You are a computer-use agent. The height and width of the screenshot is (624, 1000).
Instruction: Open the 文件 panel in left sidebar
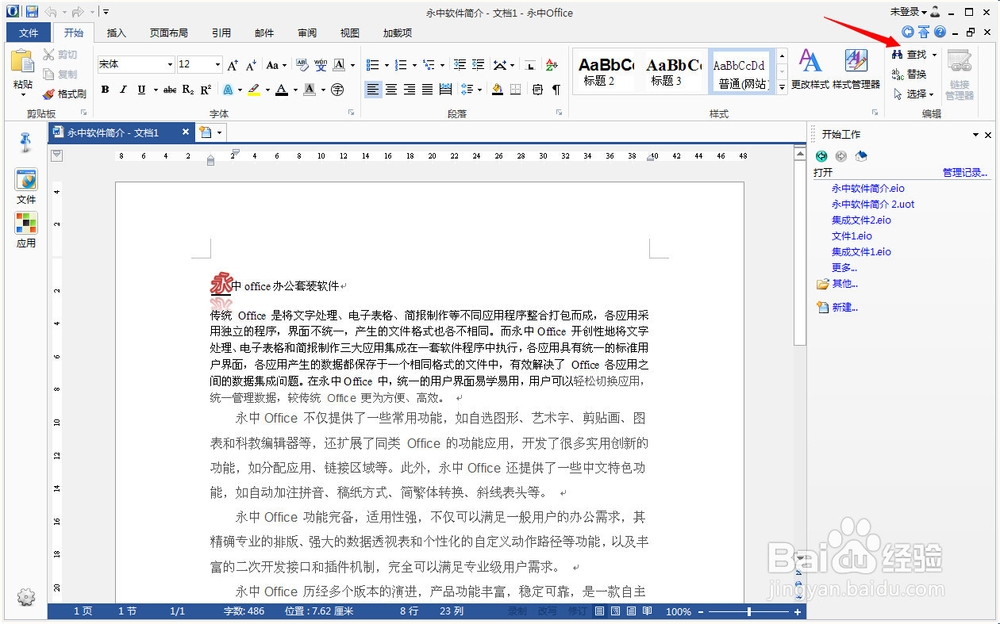pos(26,186)
